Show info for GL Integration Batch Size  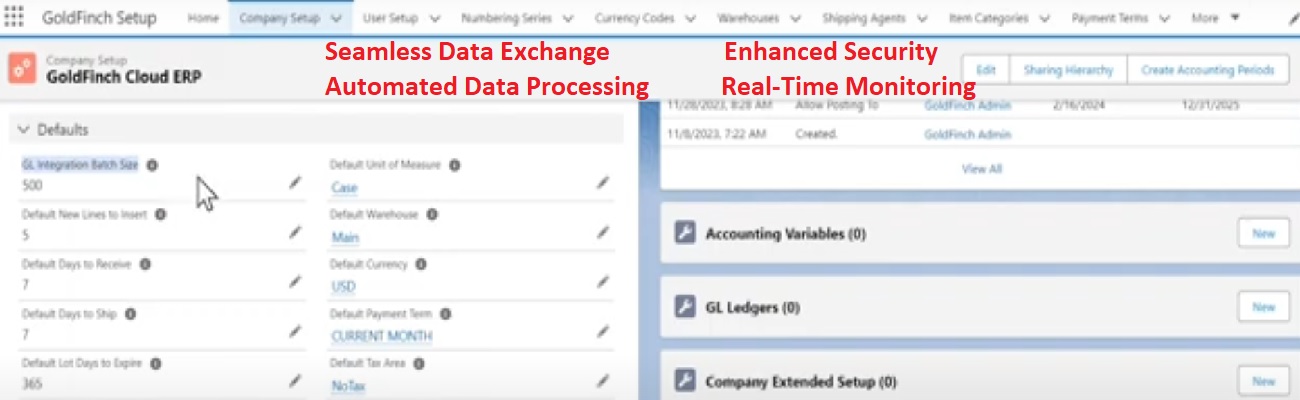(x=153, y=165)
